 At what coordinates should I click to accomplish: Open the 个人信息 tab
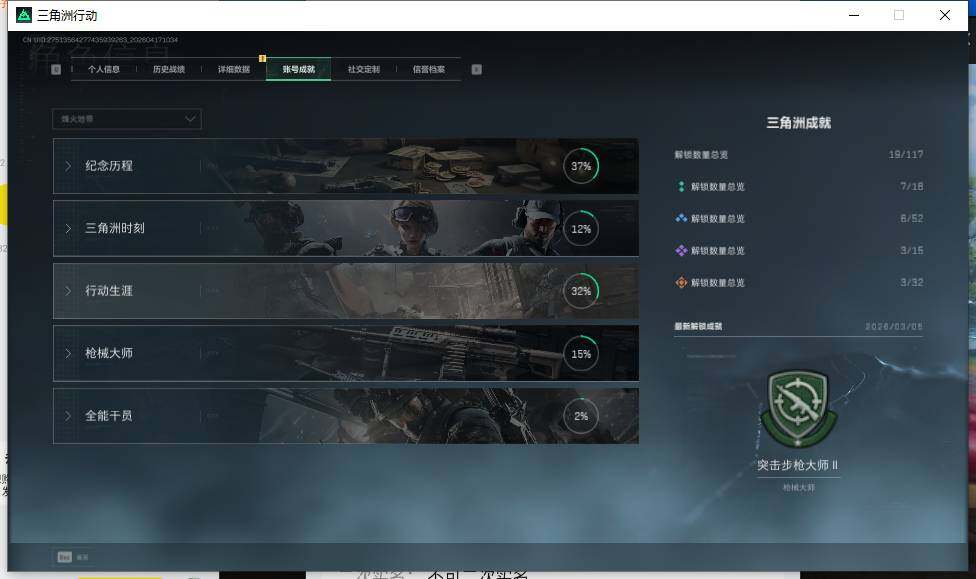104,70
